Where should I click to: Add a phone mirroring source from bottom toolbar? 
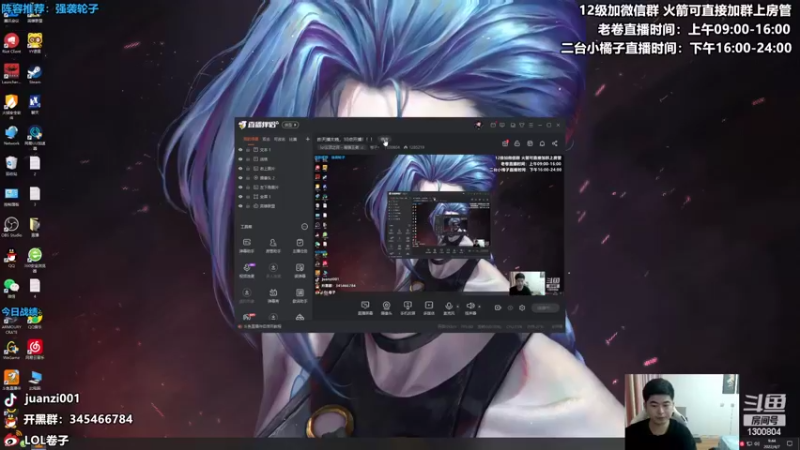coord(407,308)
